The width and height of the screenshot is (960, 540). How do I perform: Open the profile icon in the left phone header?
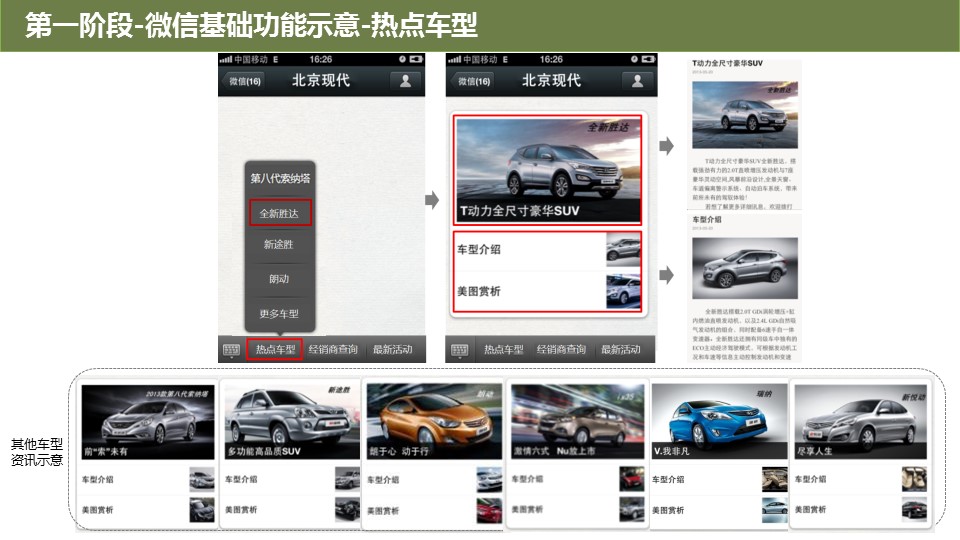tap(405, 81)
